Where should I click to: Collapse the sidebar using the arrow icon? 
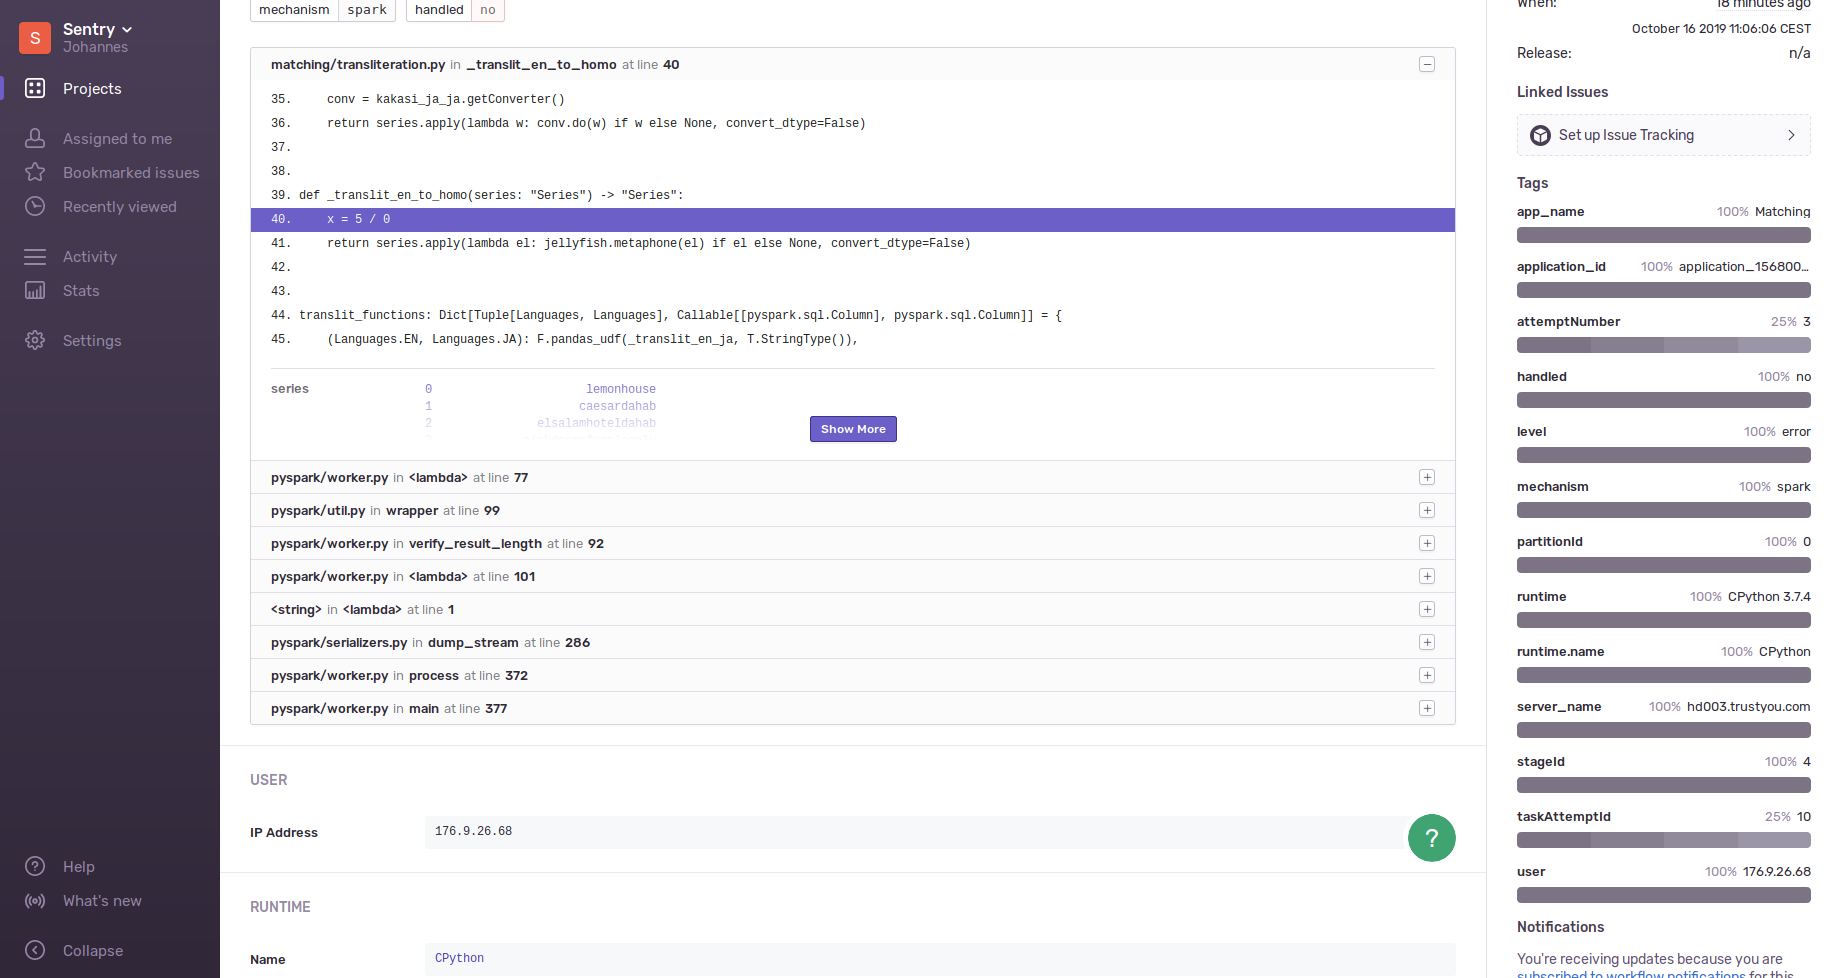click(x=35, y=950)
